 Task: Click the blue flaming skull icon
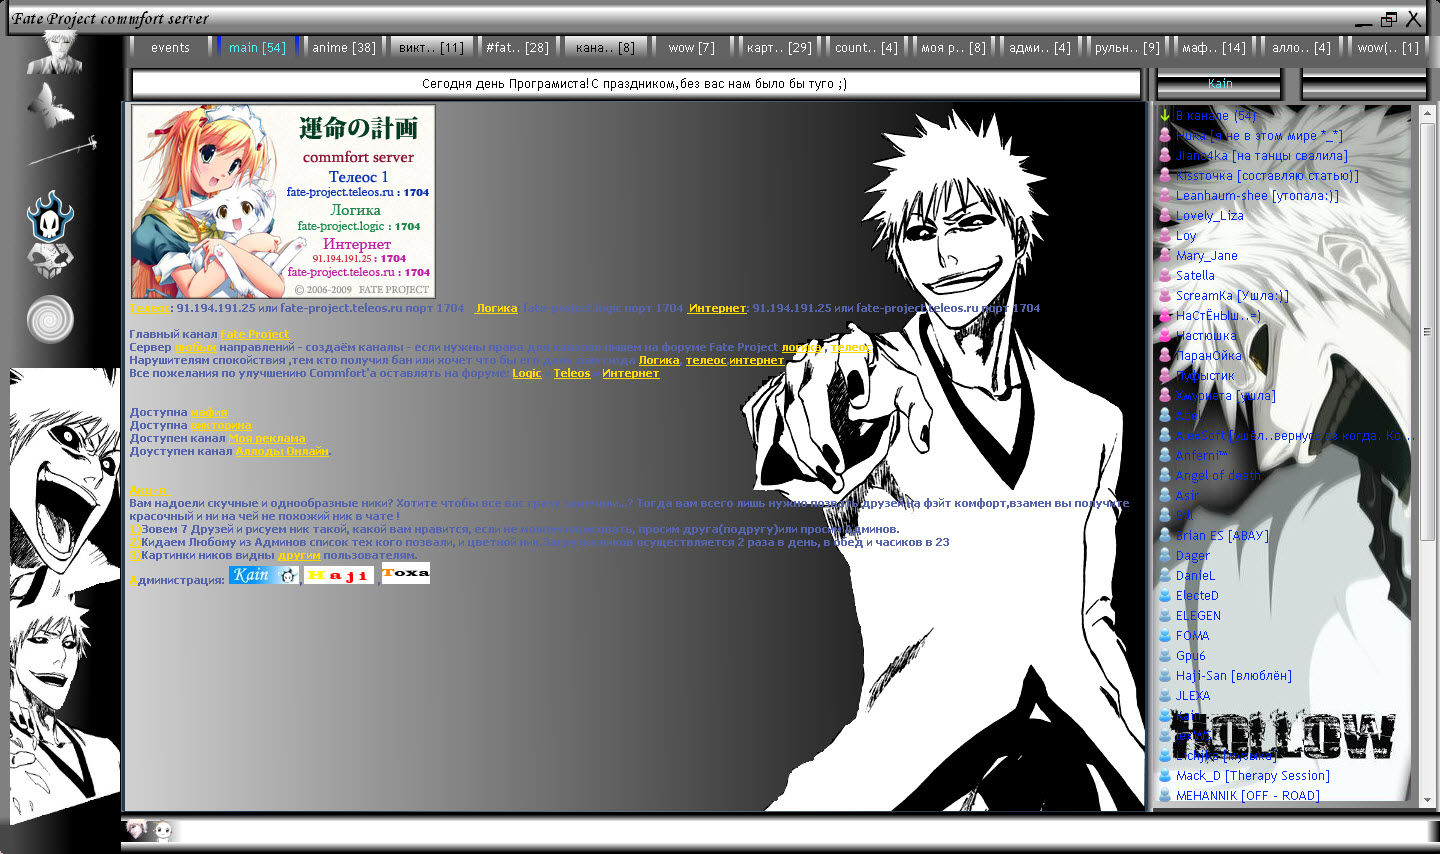click(50, 216)
